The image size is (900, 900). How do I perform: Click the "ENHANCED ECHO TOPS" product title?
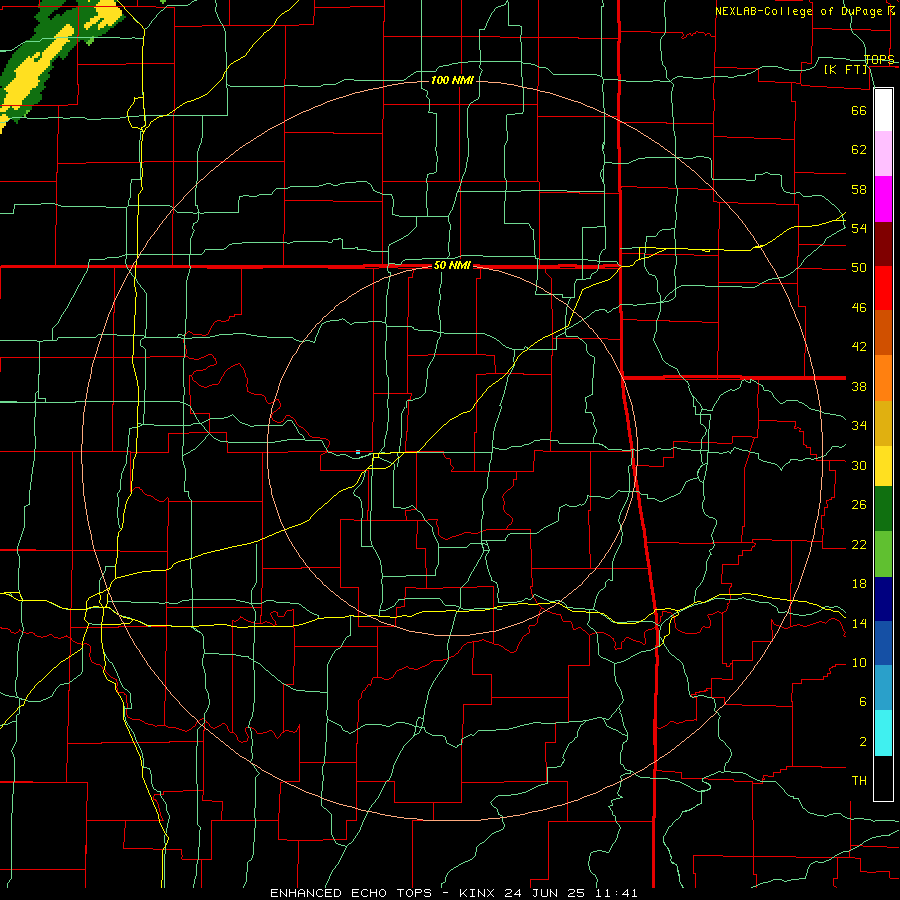[x=351, y=893]
